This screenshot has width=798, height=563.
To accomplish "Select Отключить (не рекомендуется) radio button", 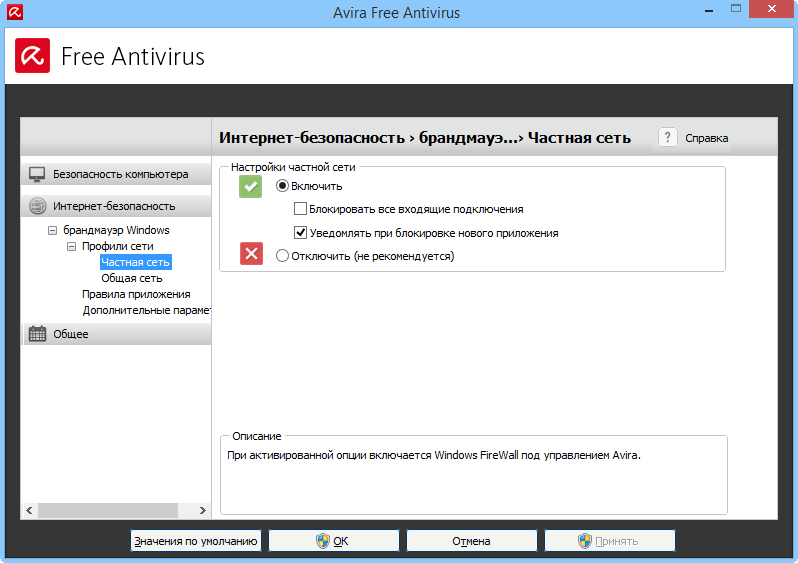I will (282, 256).
